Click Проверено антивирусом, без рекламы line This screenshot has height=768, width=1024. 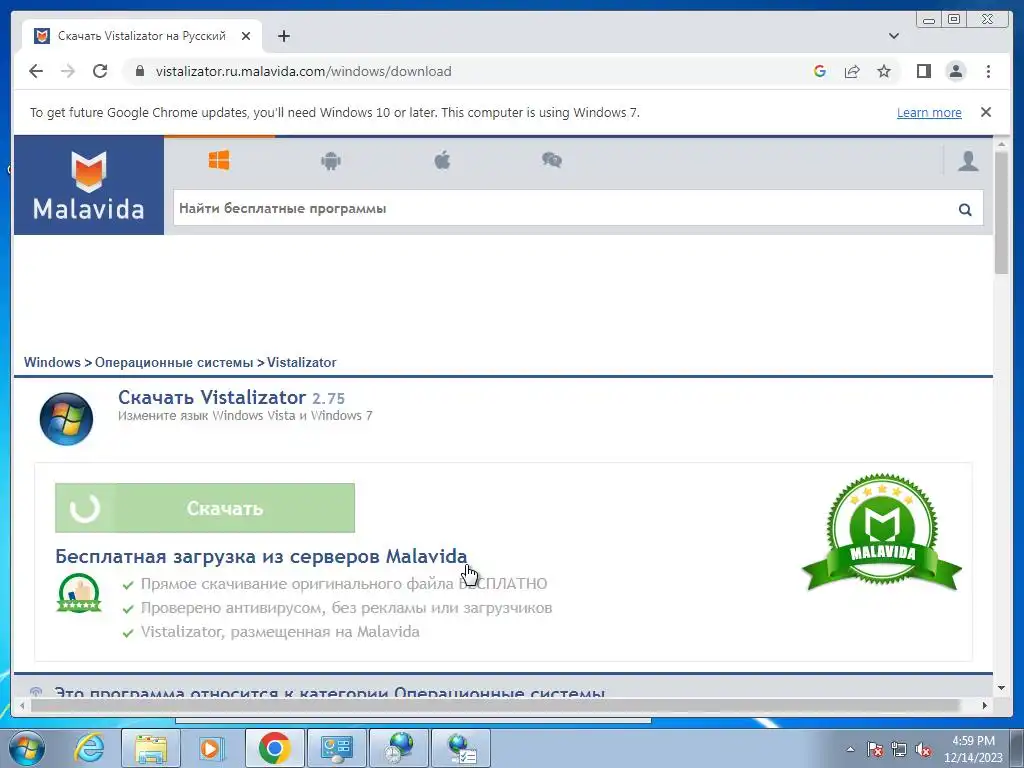346,608
